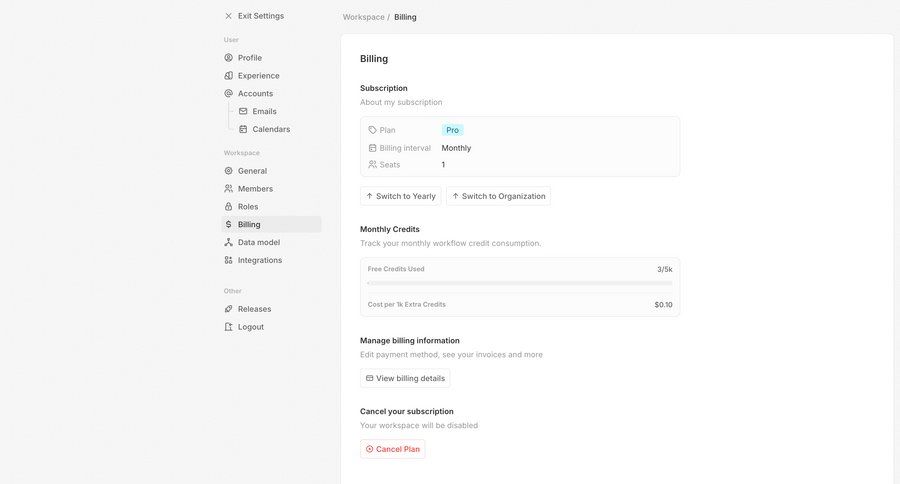
Task: Click the Monthly Credits heading
Action: [390, 229]
